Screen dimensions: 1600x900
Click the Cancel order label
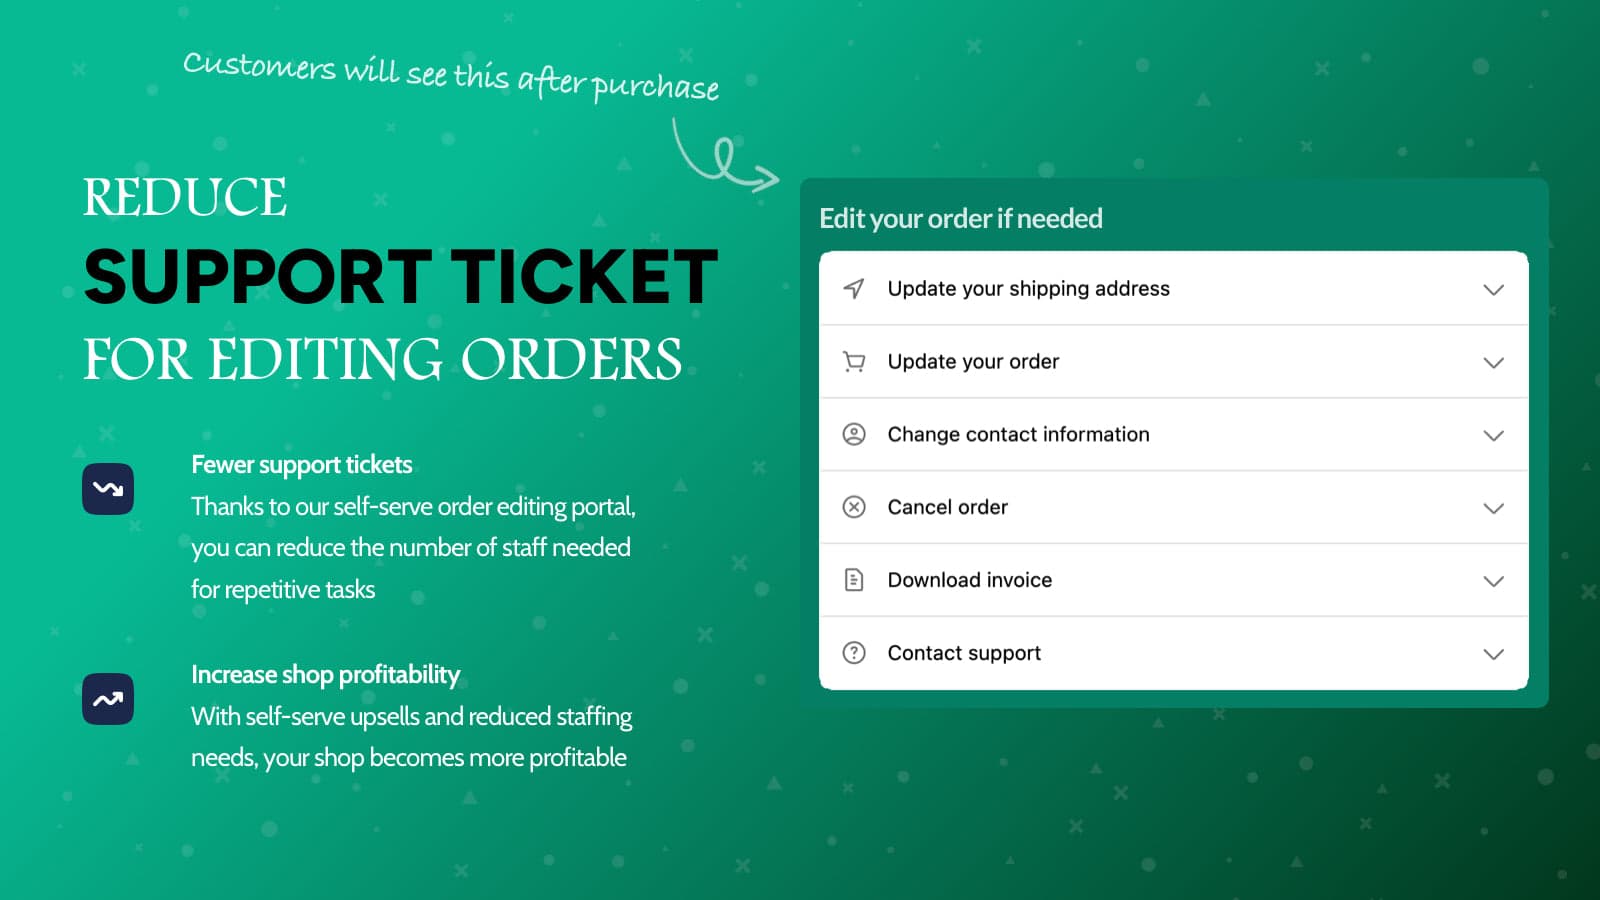[947, 507]
